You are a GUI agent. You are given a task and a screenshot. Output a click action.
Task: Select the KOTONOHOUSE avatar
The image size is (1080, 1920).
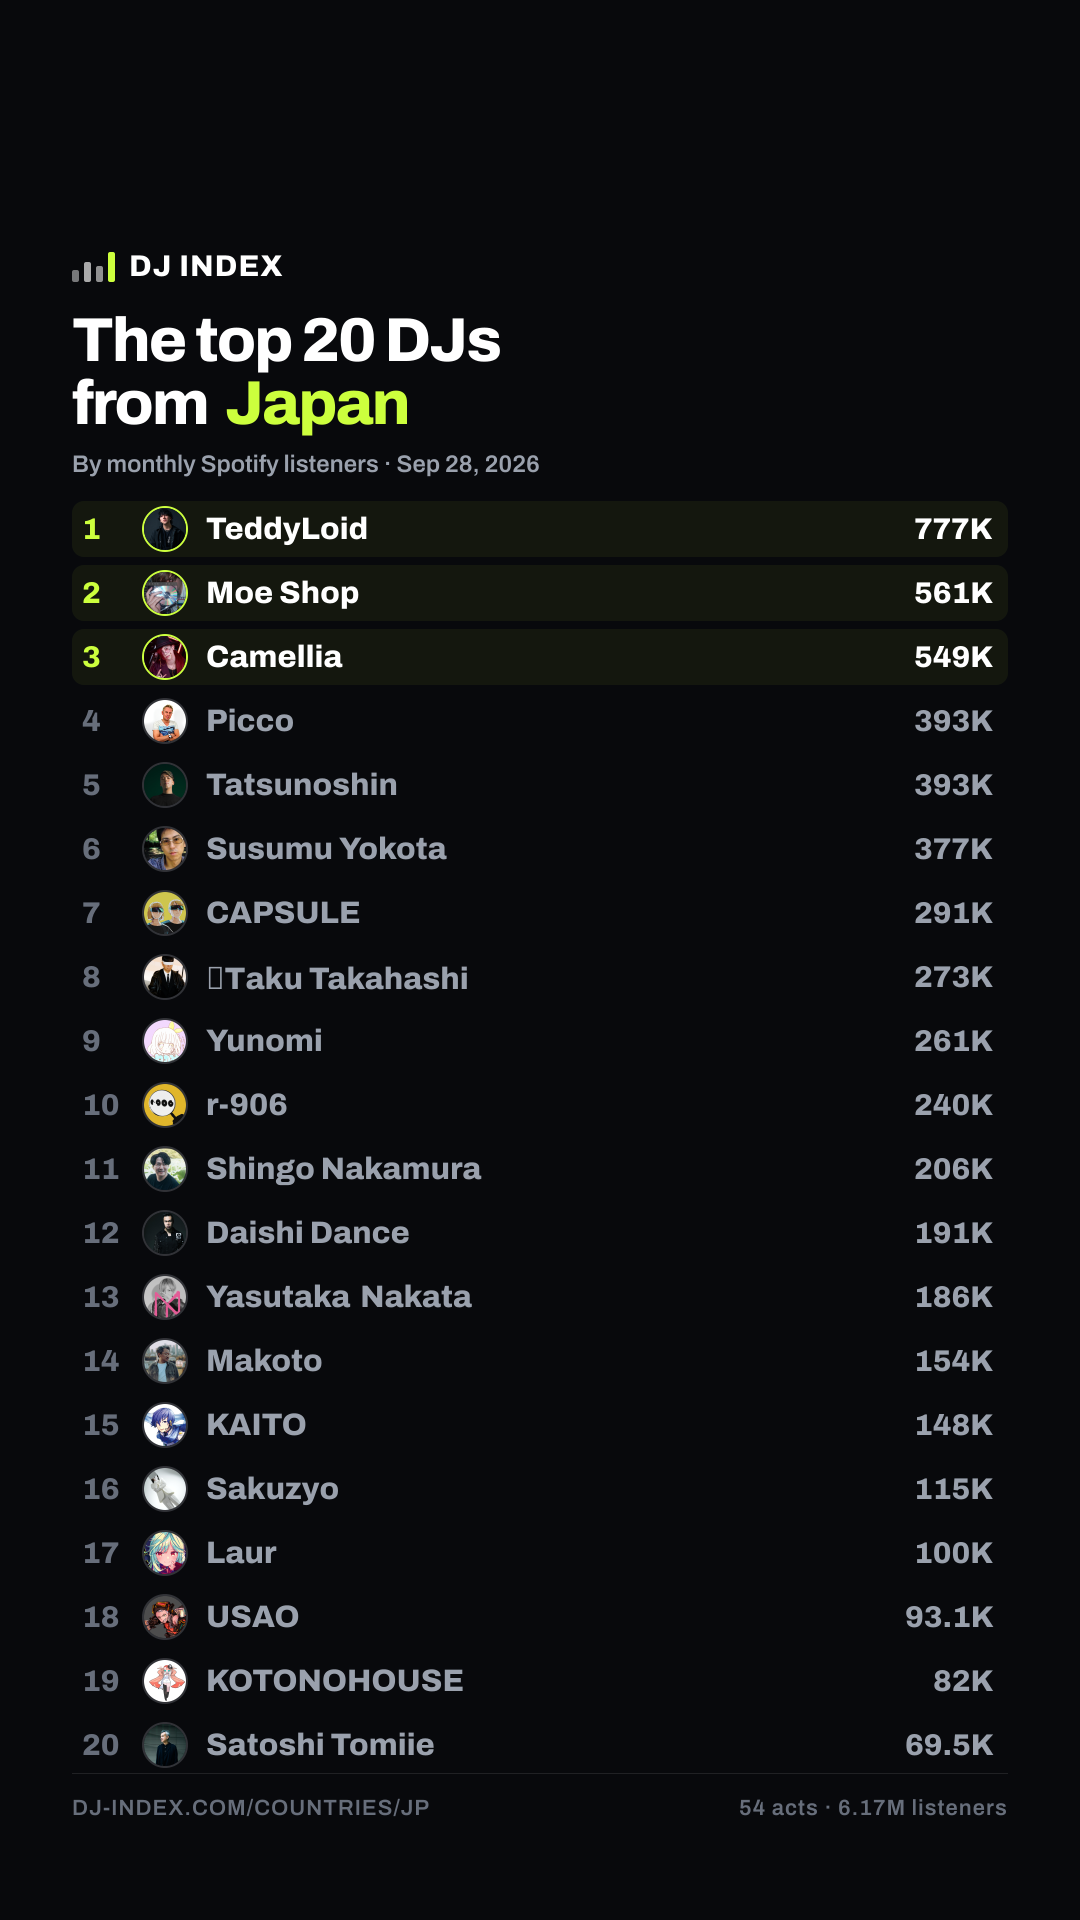[x=165, y=1681]
